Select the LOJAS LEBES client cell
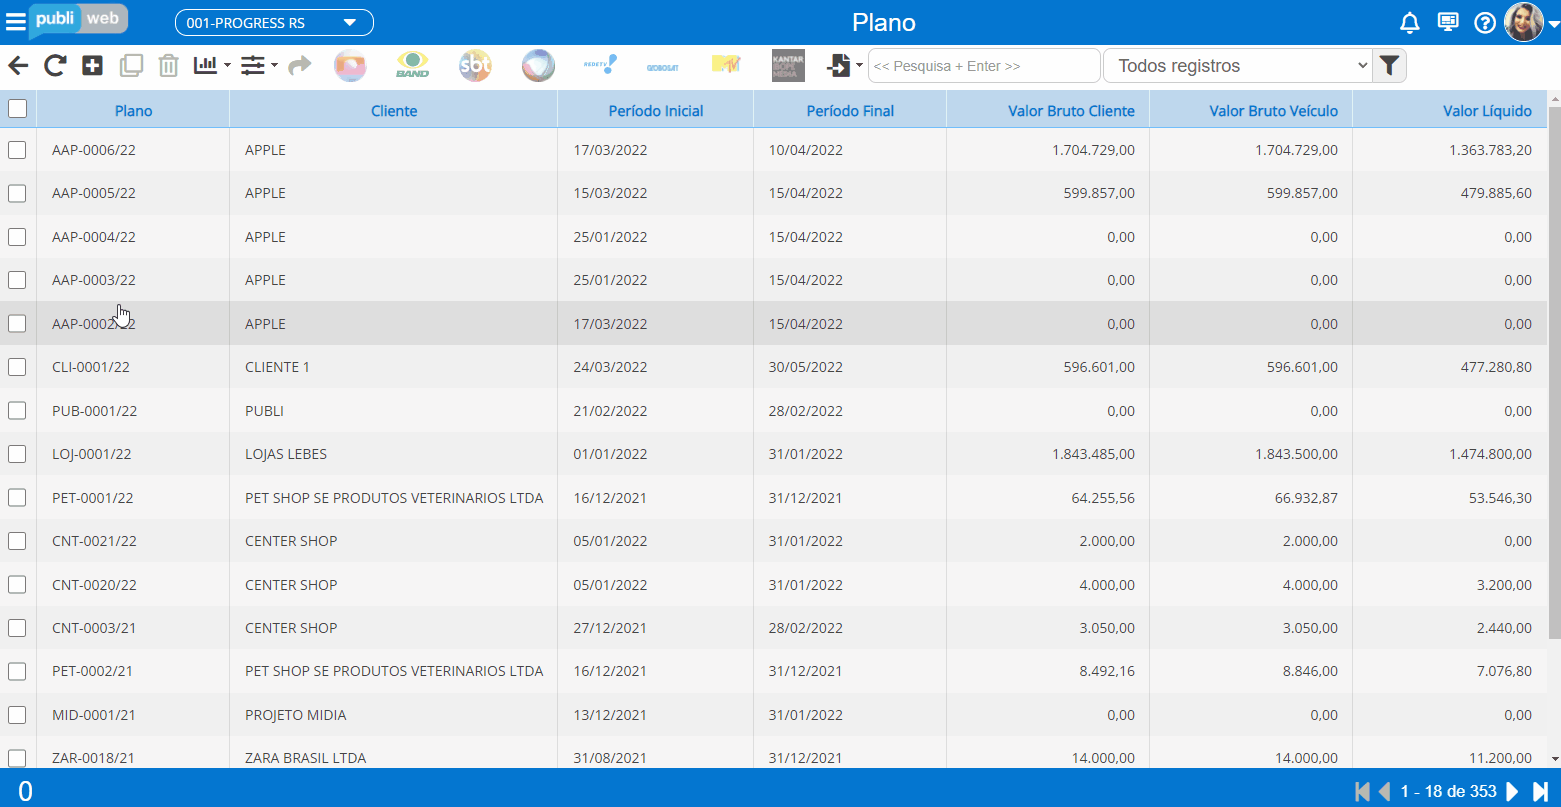The width and height of the screenshot is (1561, 807). tap(394, 454)
